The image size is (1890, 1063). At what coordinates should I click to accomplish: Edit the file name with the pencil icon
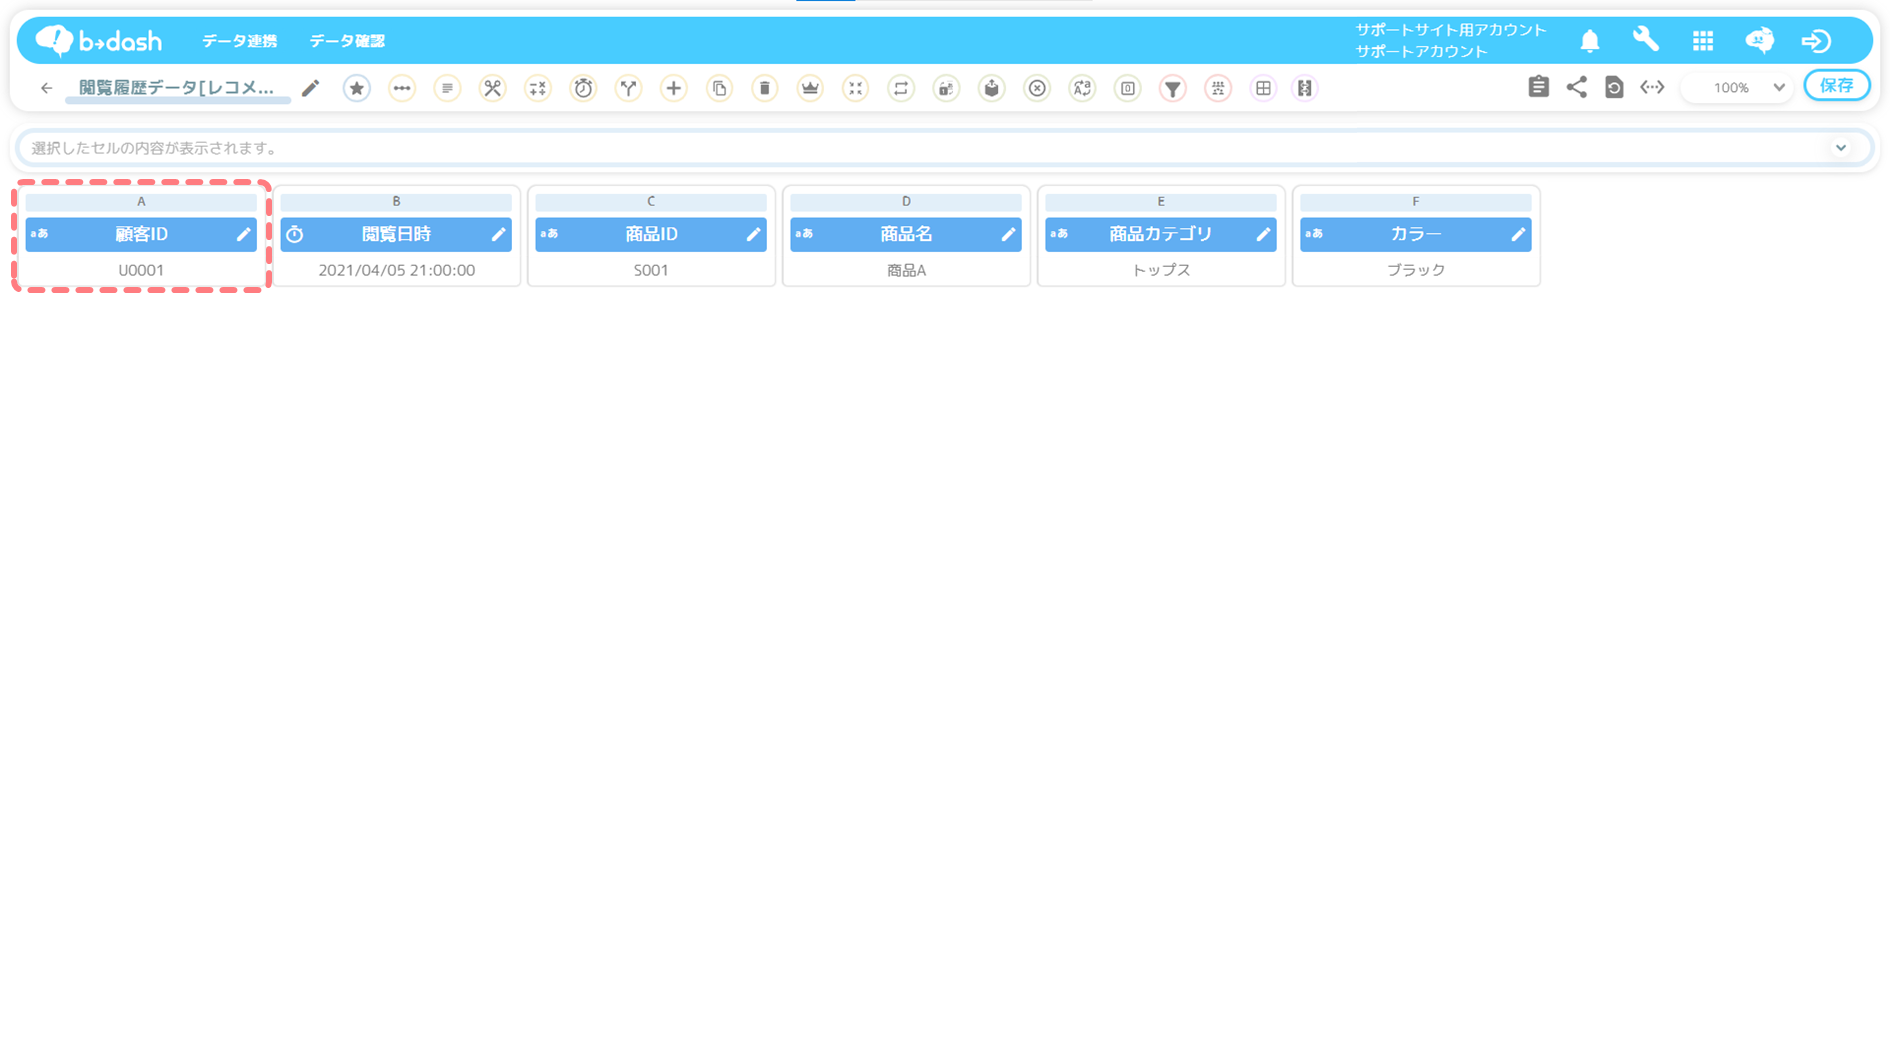(310, 88)
